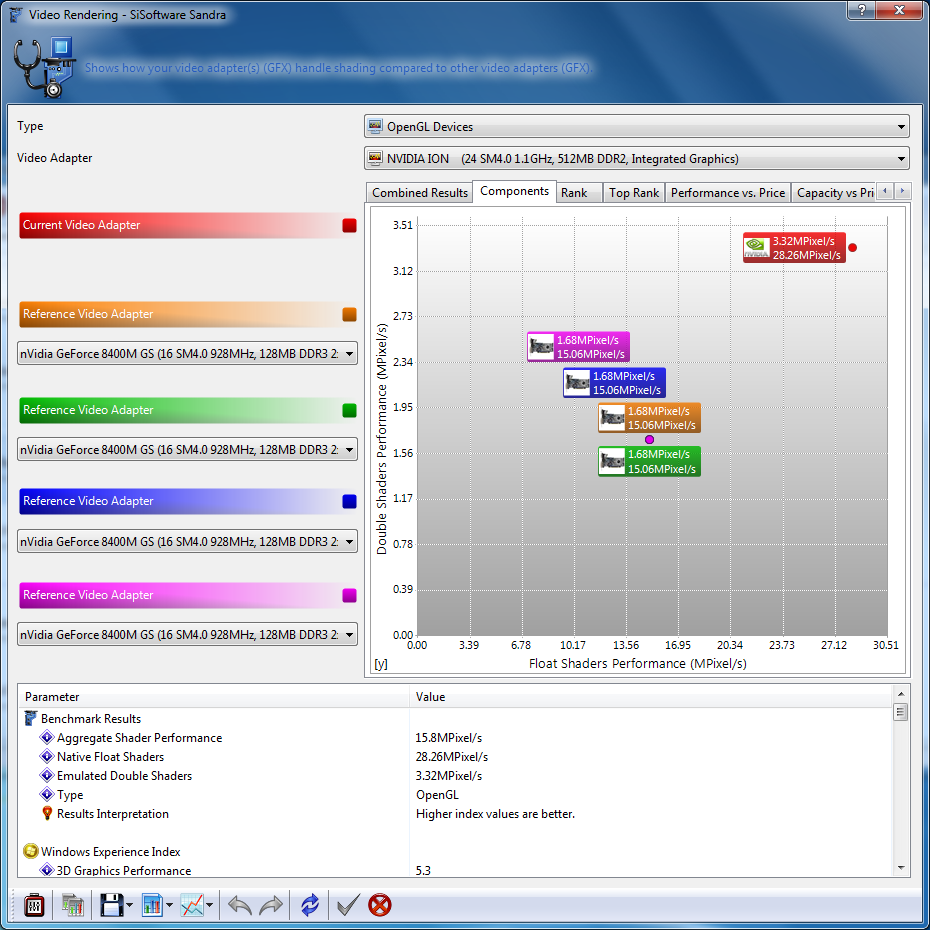Open the help question mark button
Image resolution: width=930 pixels, height=930 pixels.
click(x=862, y=10)
